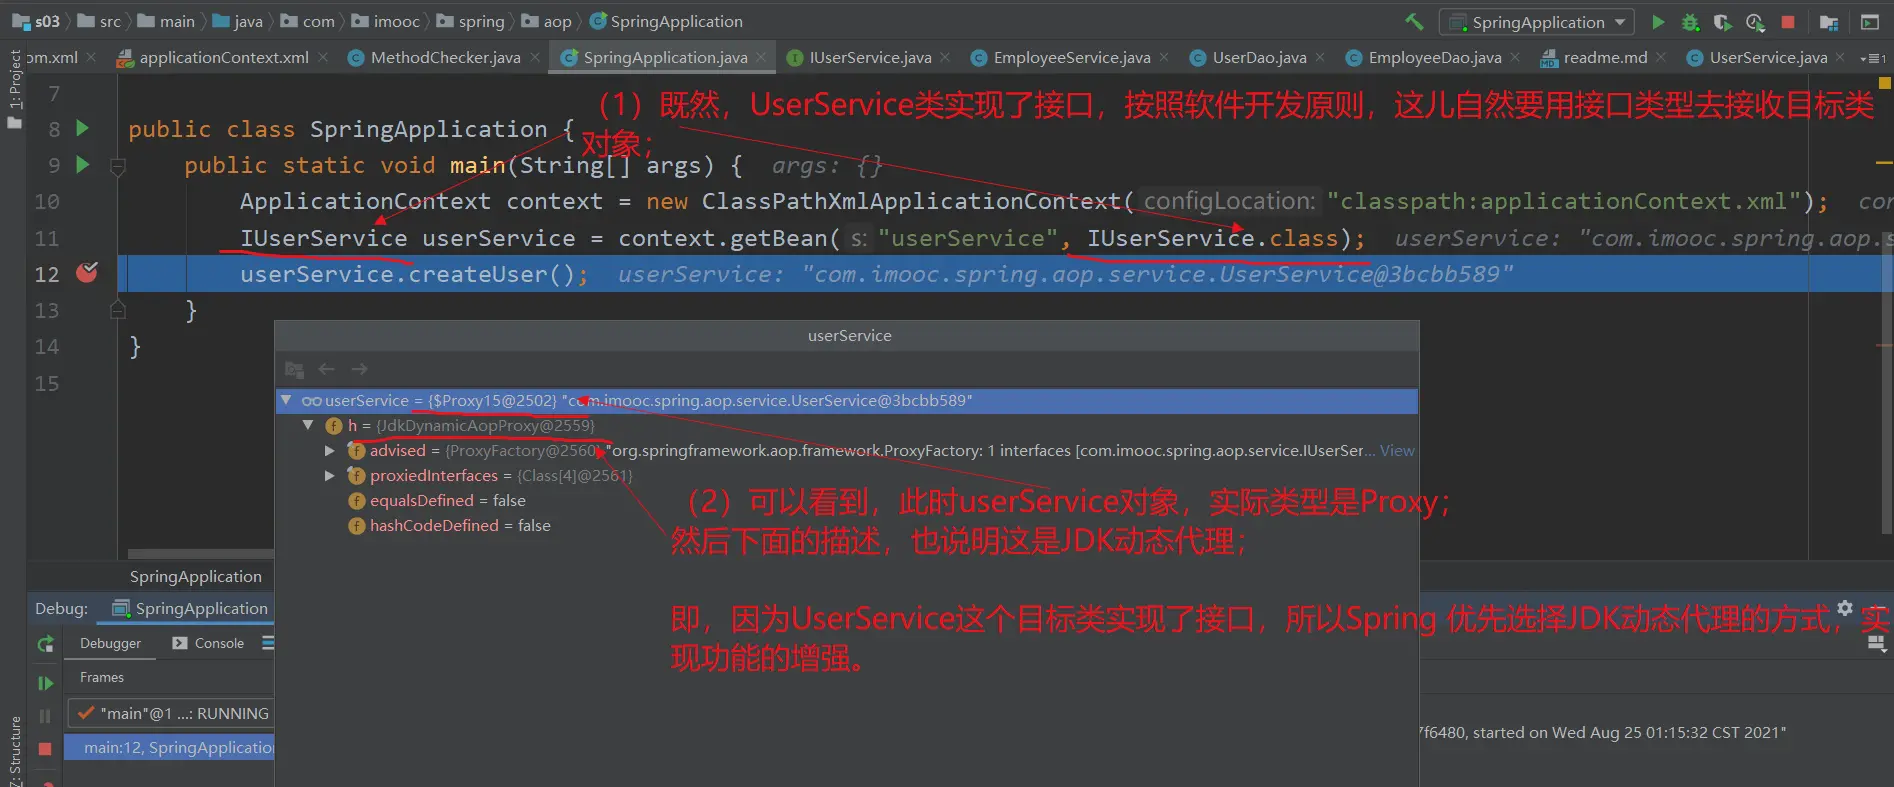Open the Project tool window from the sidebar
The width and height of the screenshot is (1894, 787).
15,89
